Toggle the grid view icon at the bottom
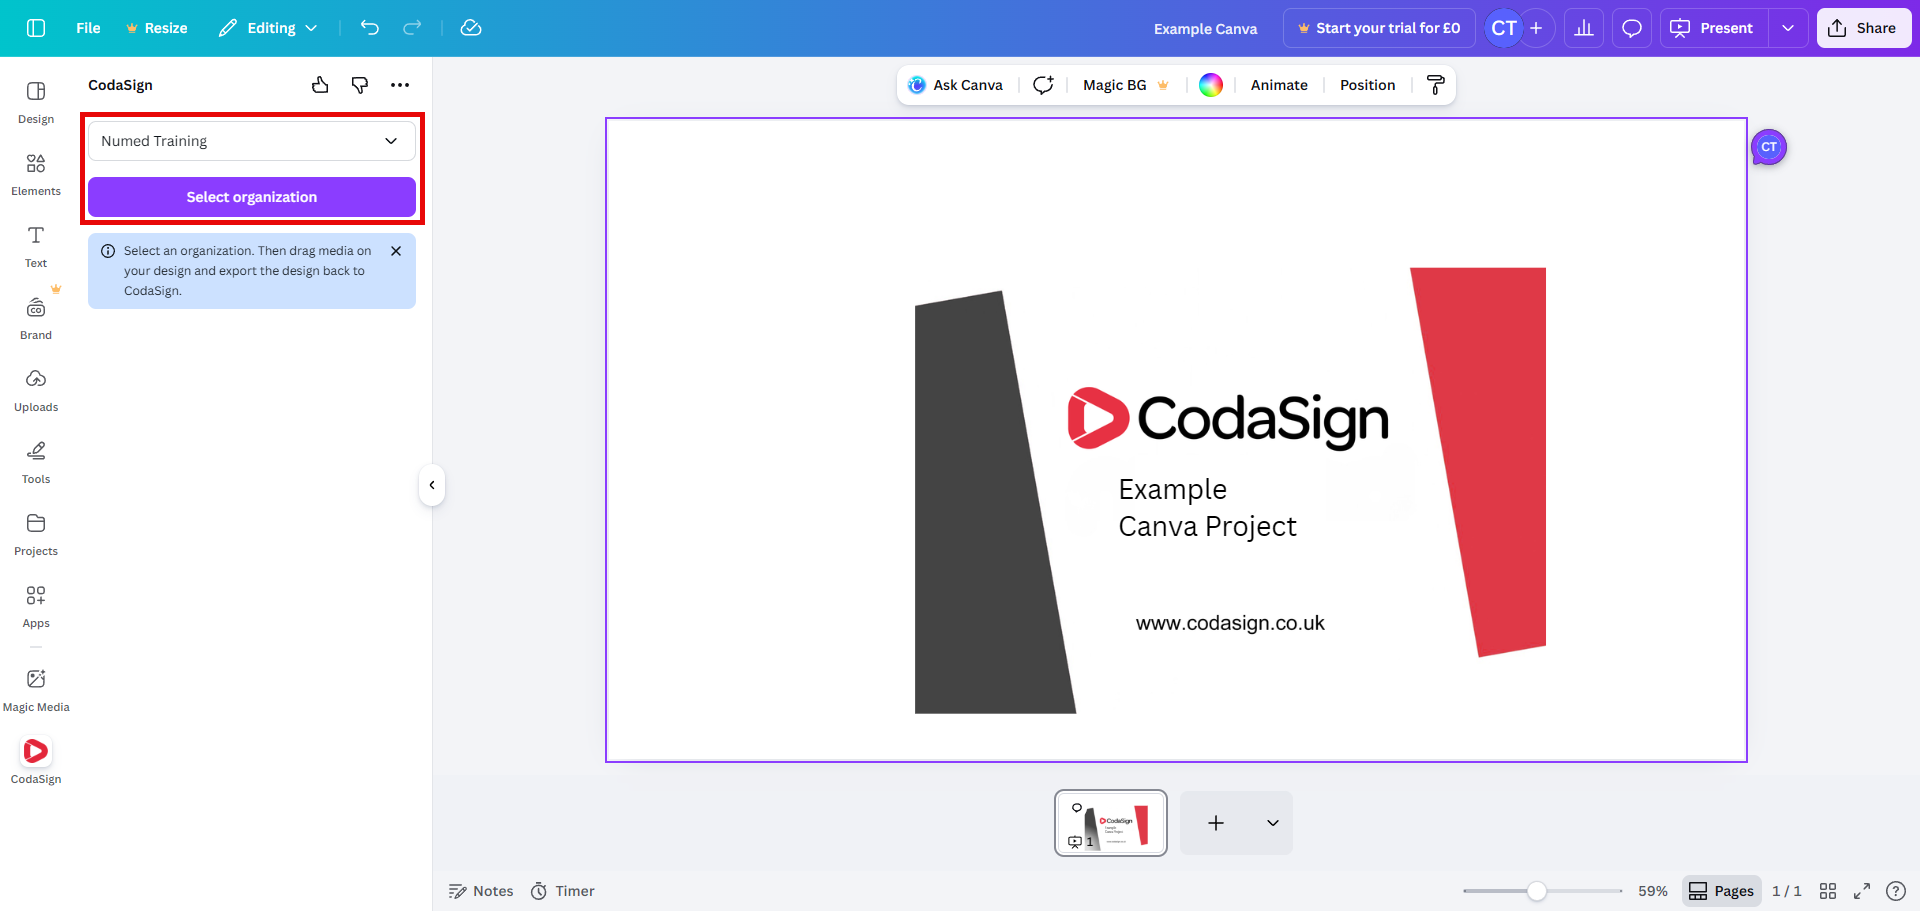Image resolution: width=1920 pixels, height=911 pixels. pyautogui.click(x=1828, y=891)
